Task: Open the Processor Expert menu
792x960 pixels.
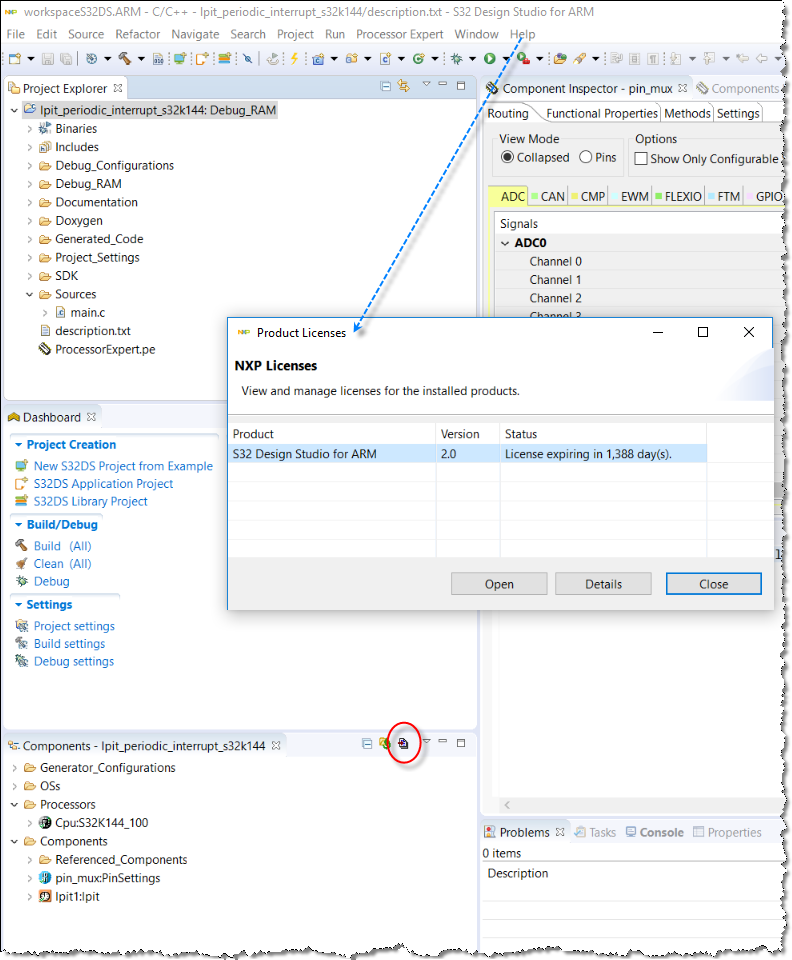Action: tap(400, 34)
